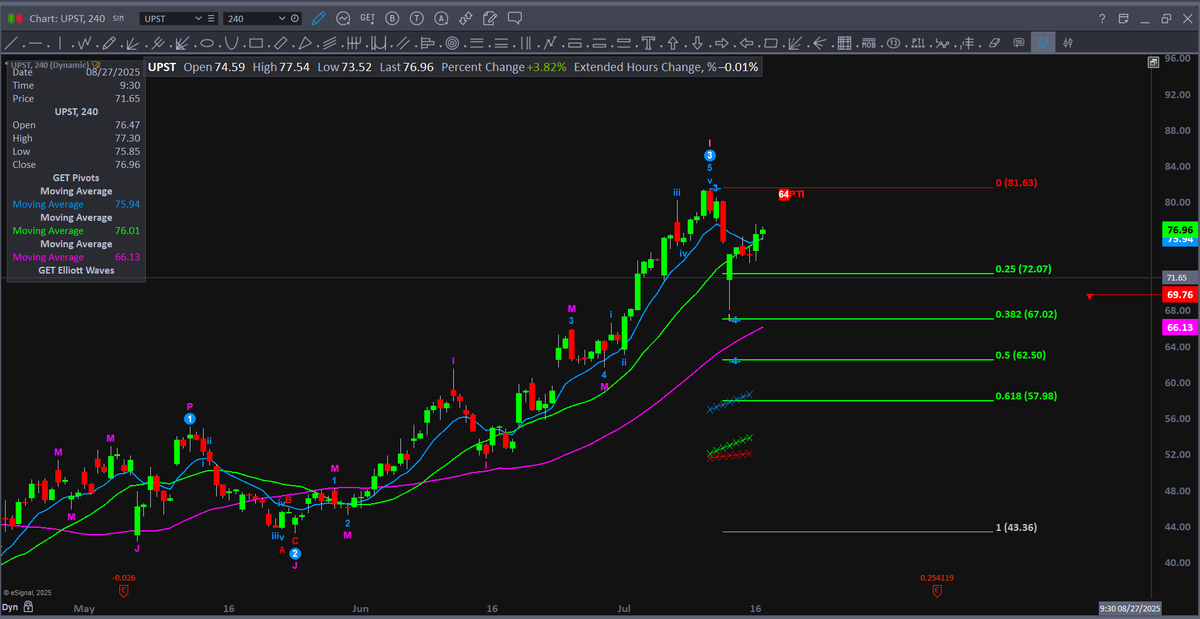Screen dimensions: 1200x619
Task: Click the GET tools icon
Action: [367, 18]
